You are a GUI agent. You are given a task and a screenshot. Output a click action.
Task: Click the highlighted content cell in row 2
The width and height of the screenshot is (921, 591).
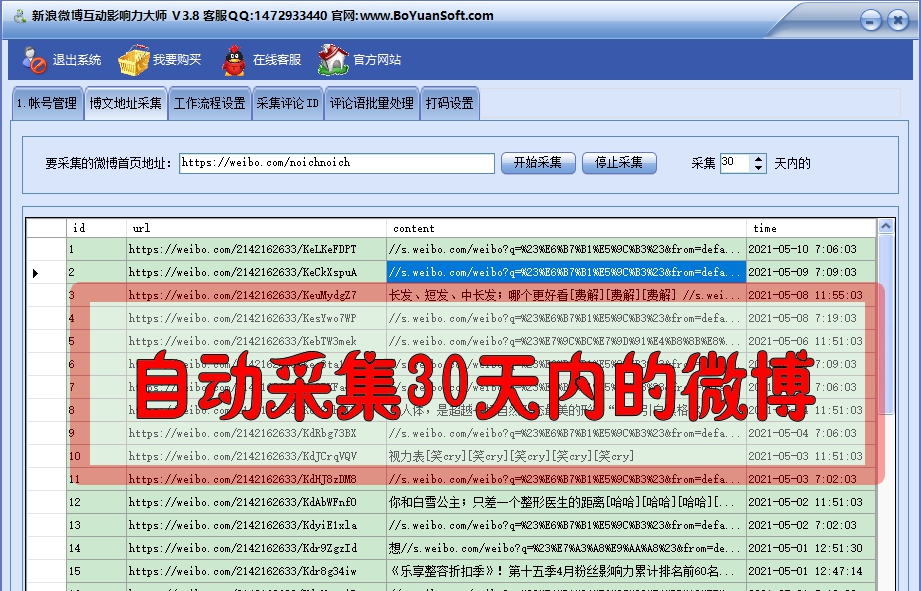tap(566, 273)
